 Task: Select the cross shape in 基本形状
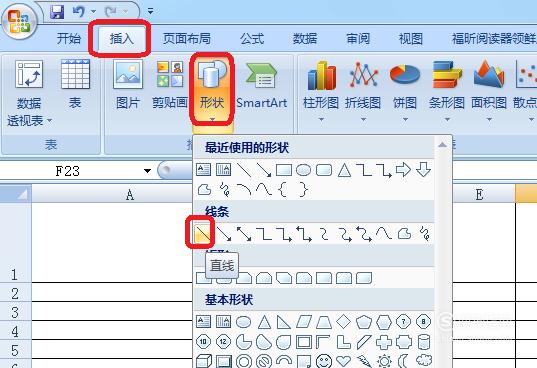(x=384, y=342)
